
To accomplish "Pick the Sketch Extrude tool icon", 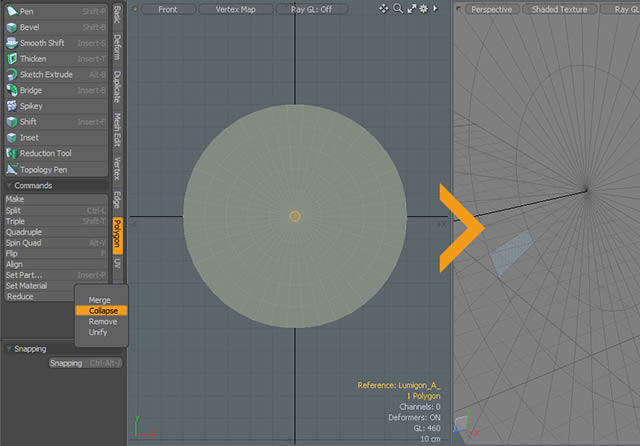I will click(12, 74).
